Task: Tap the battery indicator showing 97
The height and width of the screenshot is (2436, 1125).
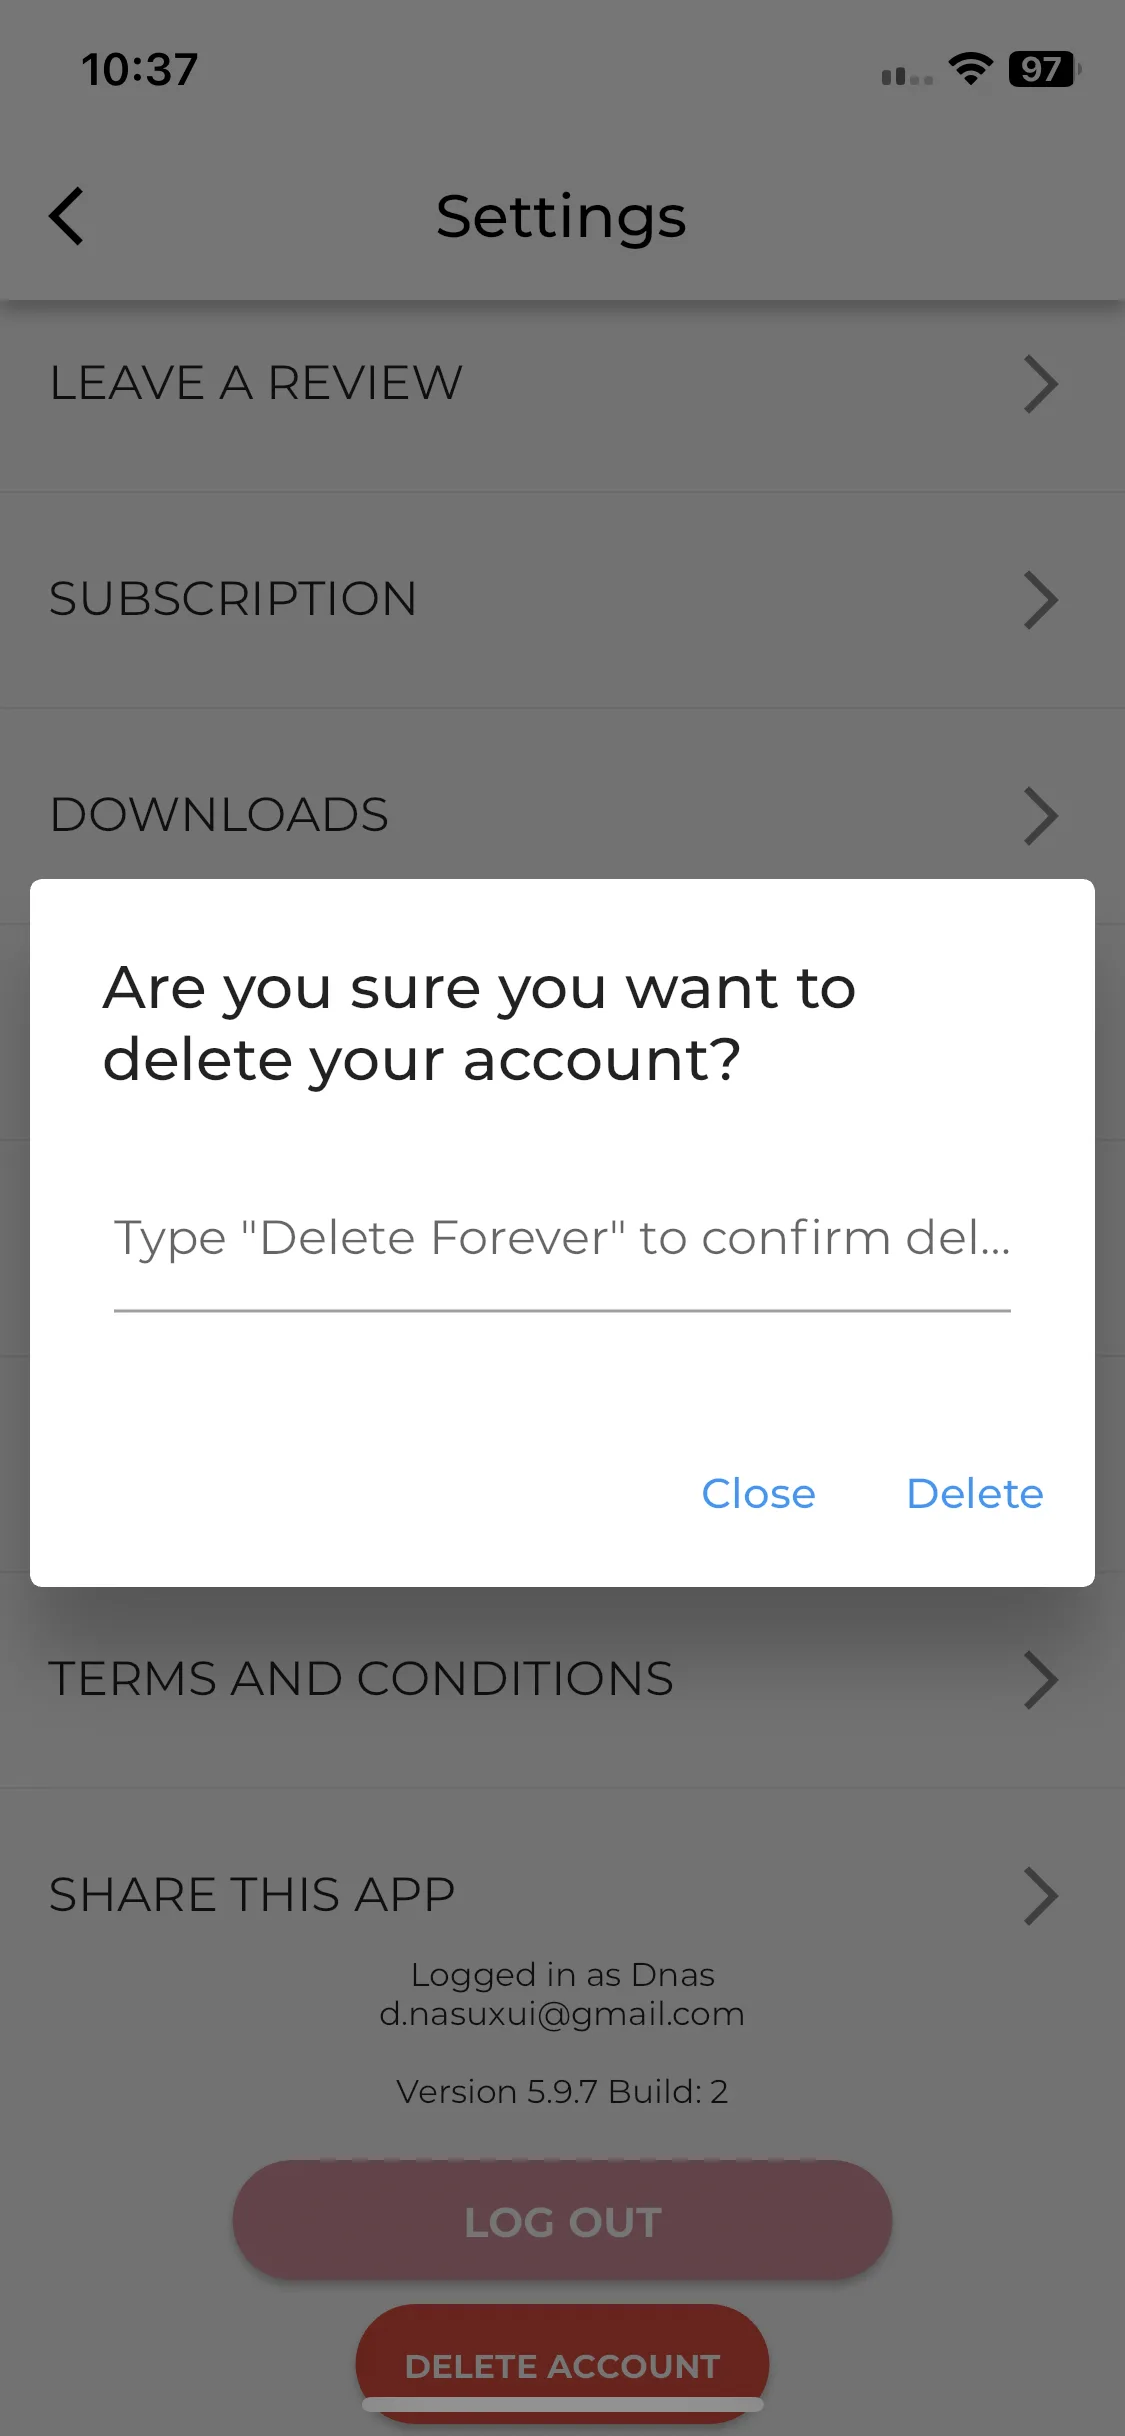Action: 1044,69
